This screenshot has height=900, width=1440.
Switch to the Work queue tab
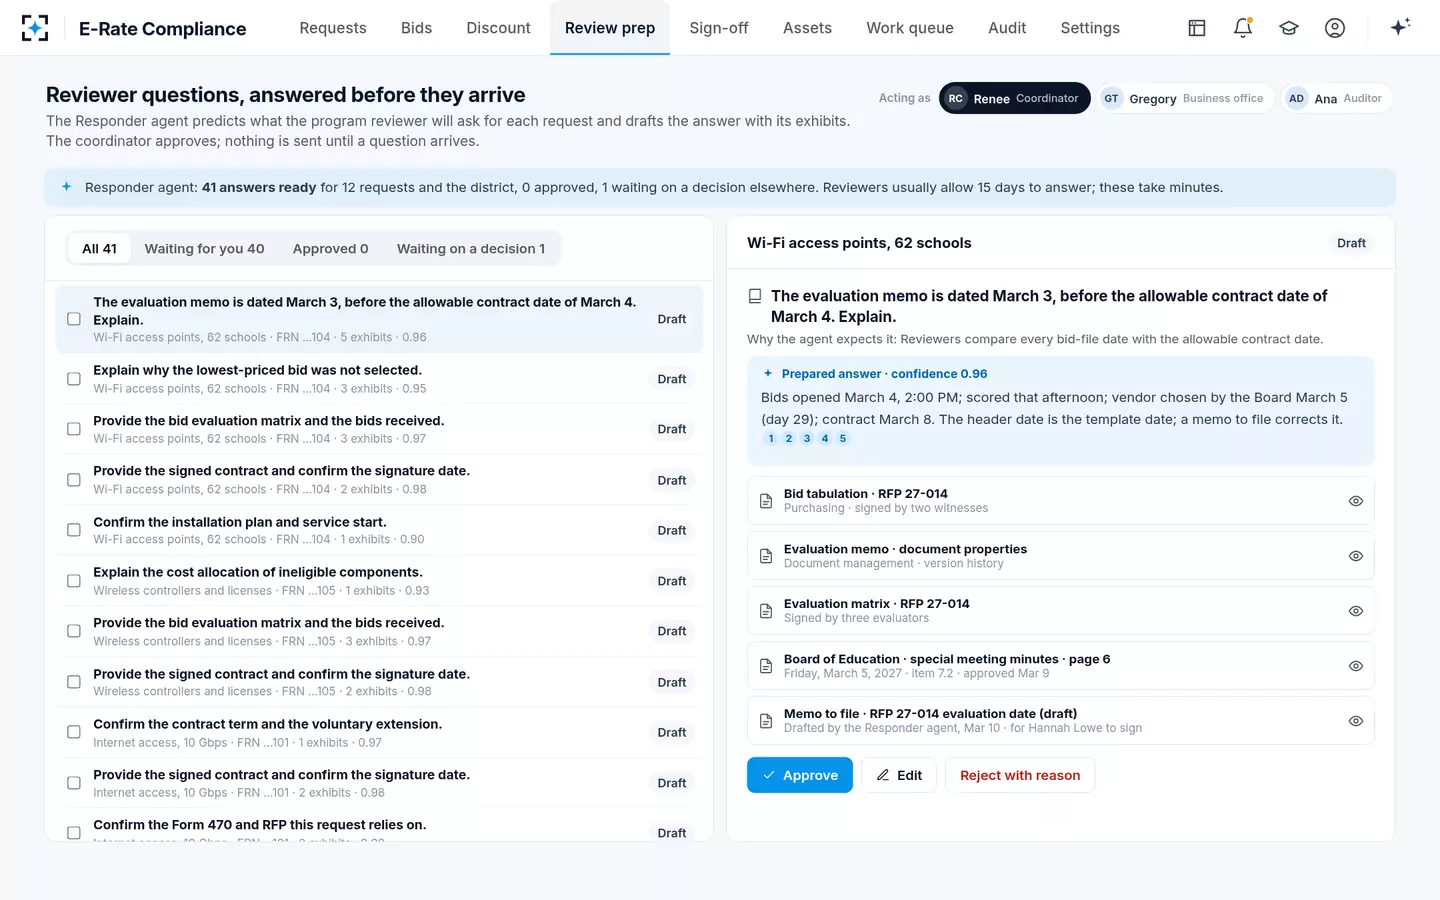coord(910,28)
